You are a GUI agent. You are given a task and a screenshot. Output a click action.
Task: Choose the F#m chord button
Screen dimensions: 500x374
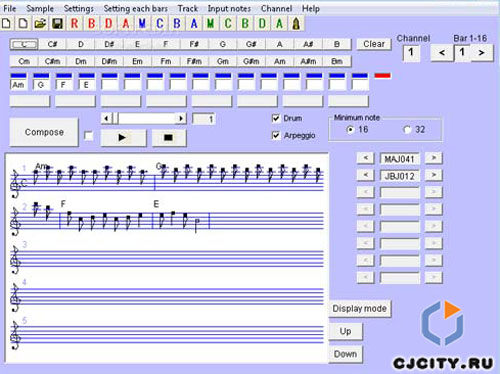point(194,61)
